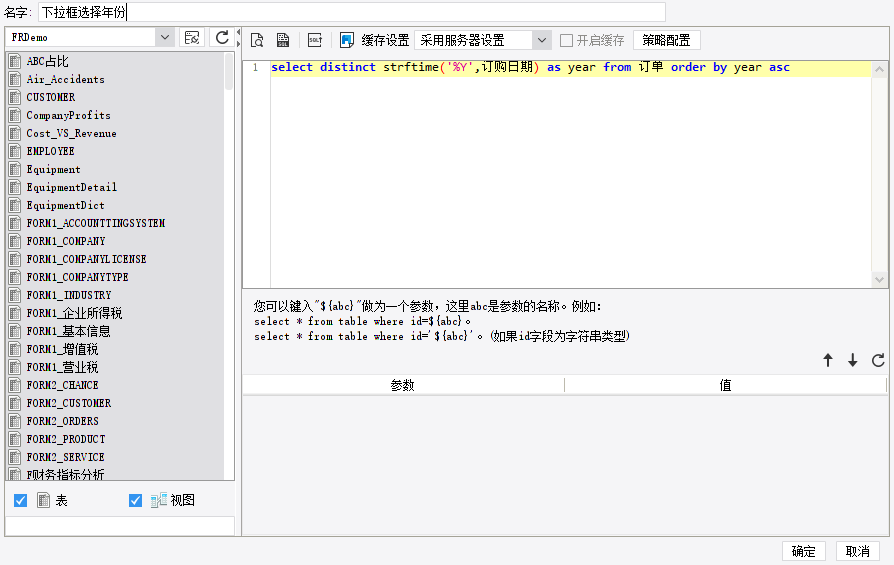This screenshot has height=565, width=894.
Task: Click the save SQL file icon
Action: [283, 40]
